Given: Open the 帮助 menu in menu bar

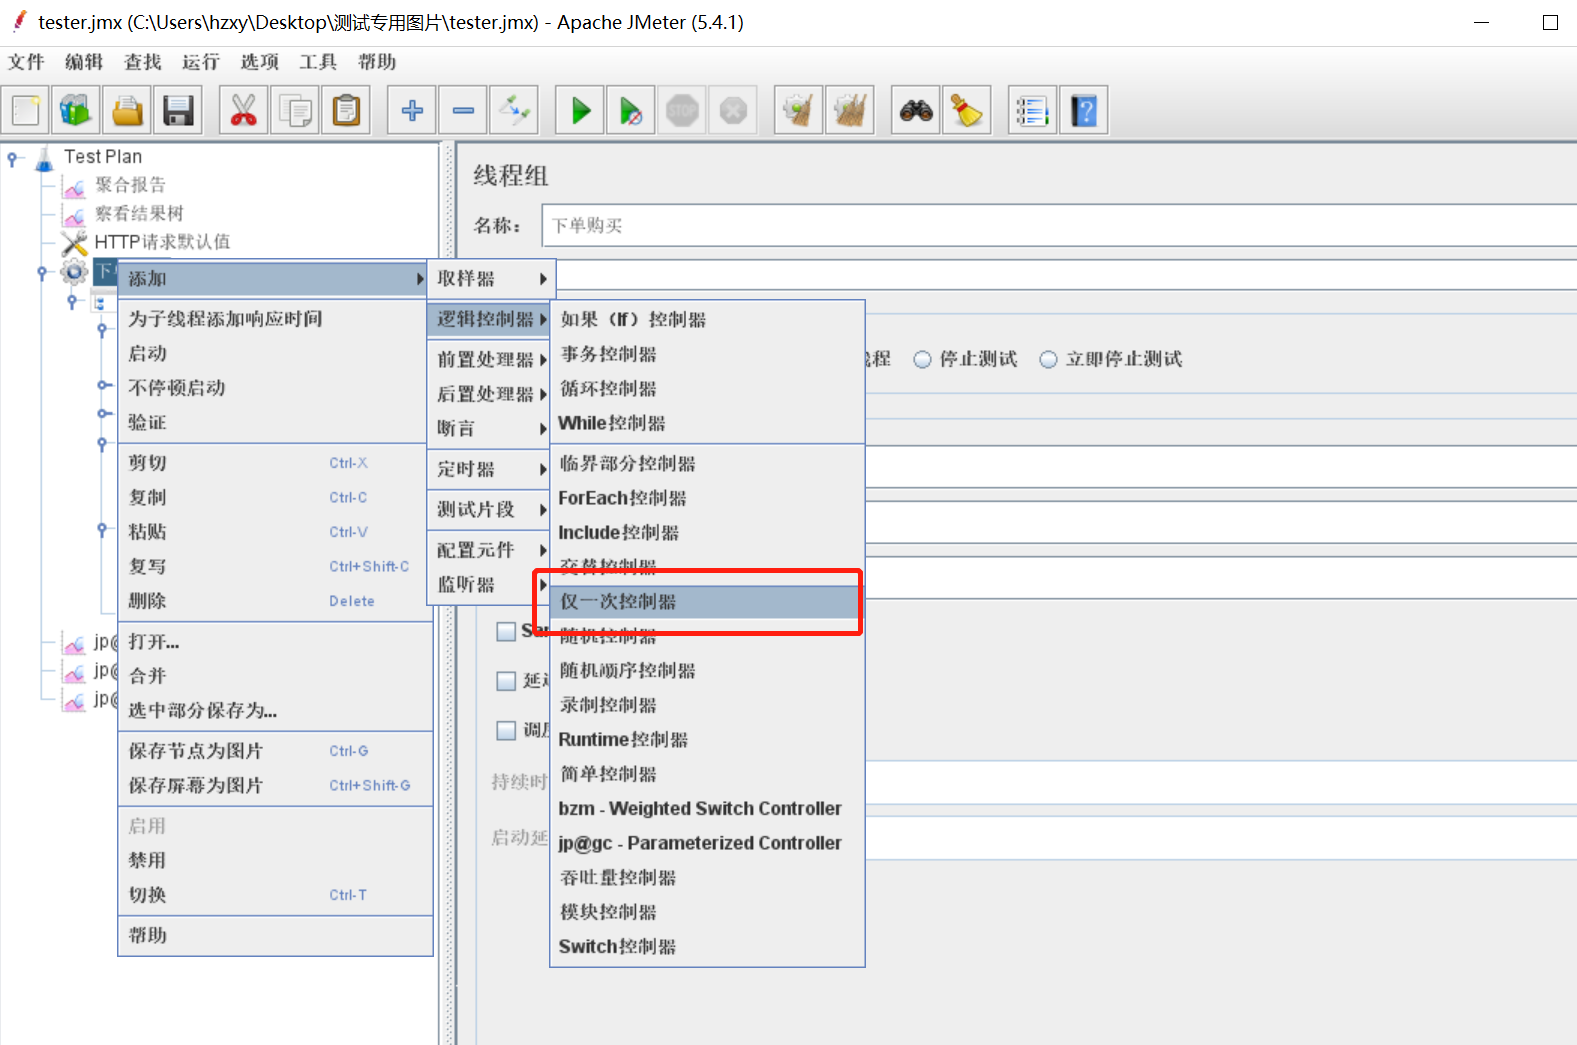Looking at the screenshot, I should (x=377, y=62).
